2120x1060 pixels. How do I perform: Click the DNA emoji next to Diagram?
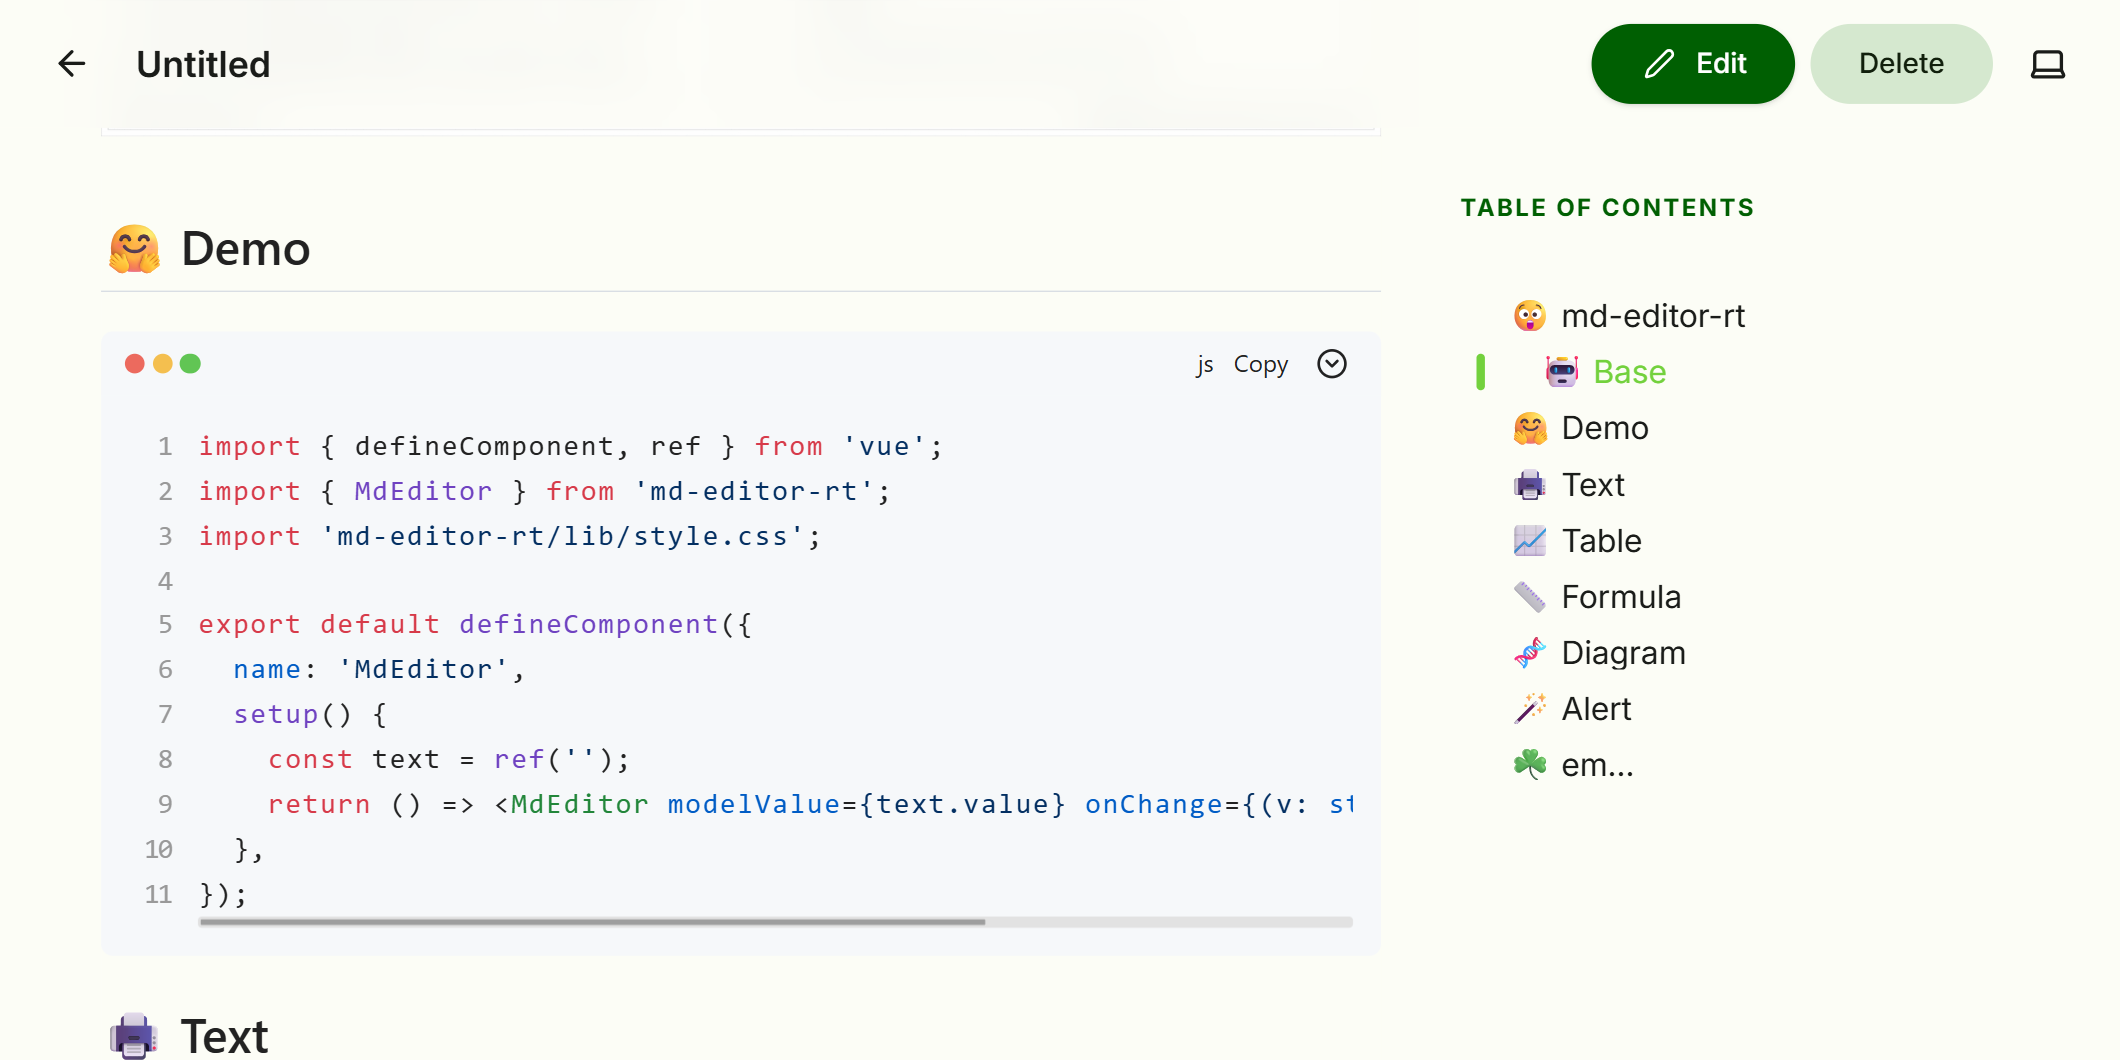[1529, 653]
